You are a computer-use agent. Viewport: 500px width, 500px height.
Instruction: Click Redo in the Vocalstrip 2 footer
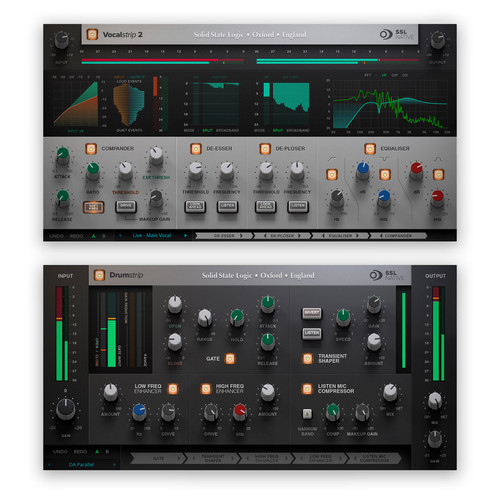(76, 236)
